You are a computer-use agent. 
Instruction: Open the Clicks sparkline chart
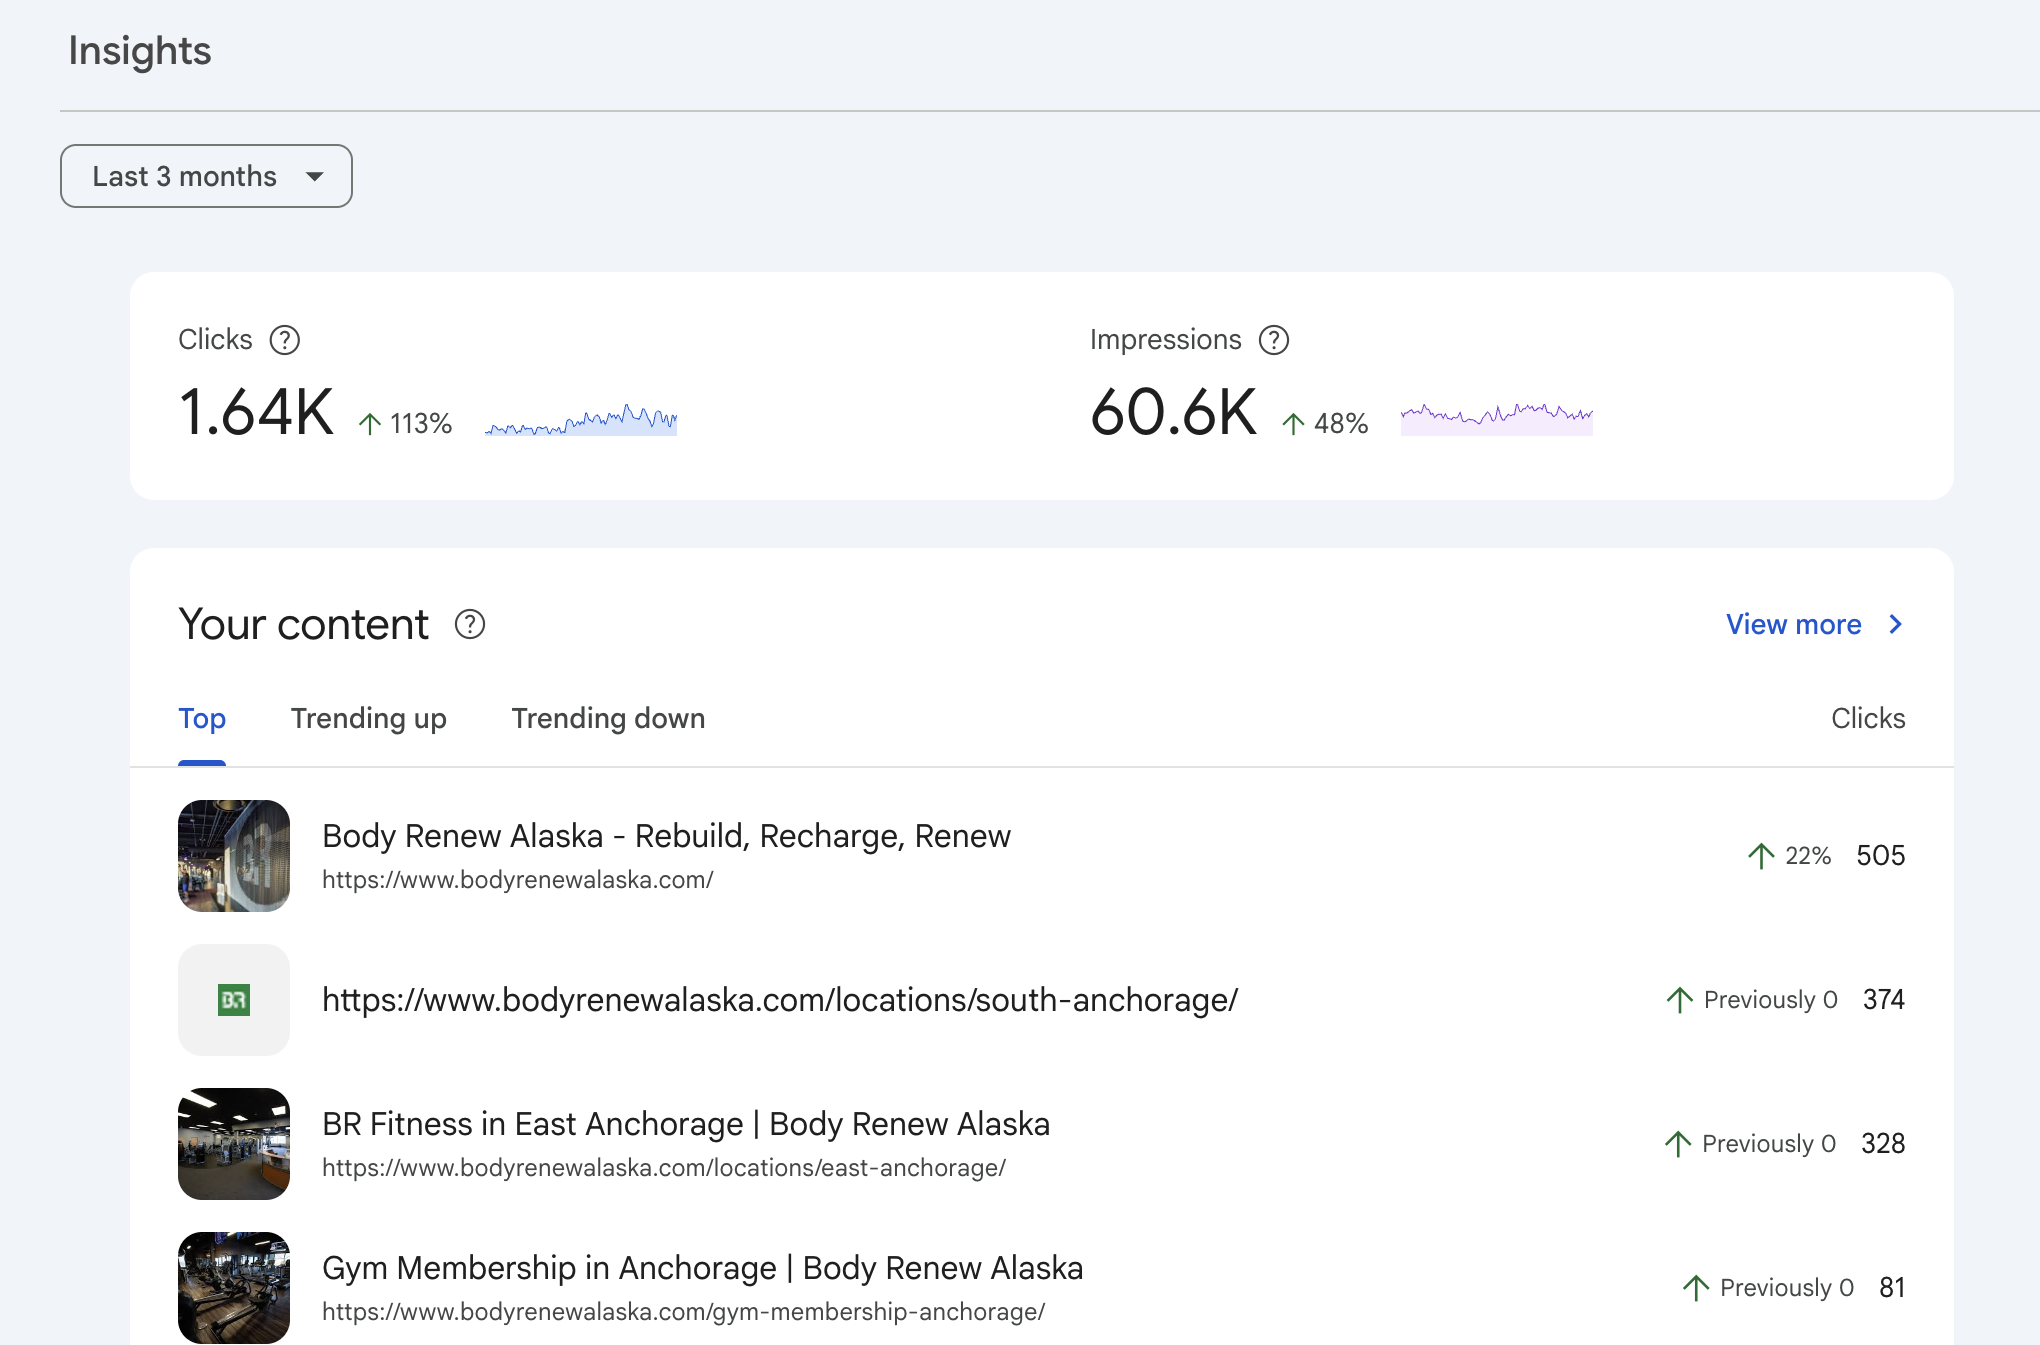pyautogui.click(x=581, y=419)
